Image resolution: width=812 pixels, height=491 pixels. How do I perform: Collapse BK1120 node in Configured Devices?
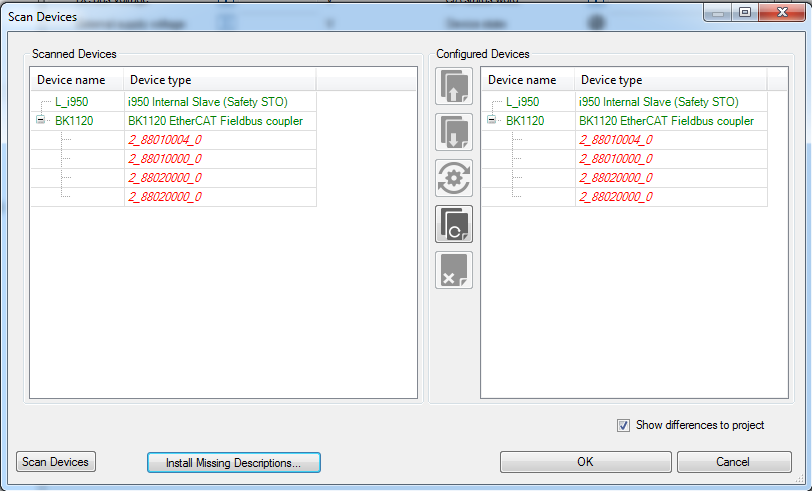pyautogui.click(x=492, y=121)
